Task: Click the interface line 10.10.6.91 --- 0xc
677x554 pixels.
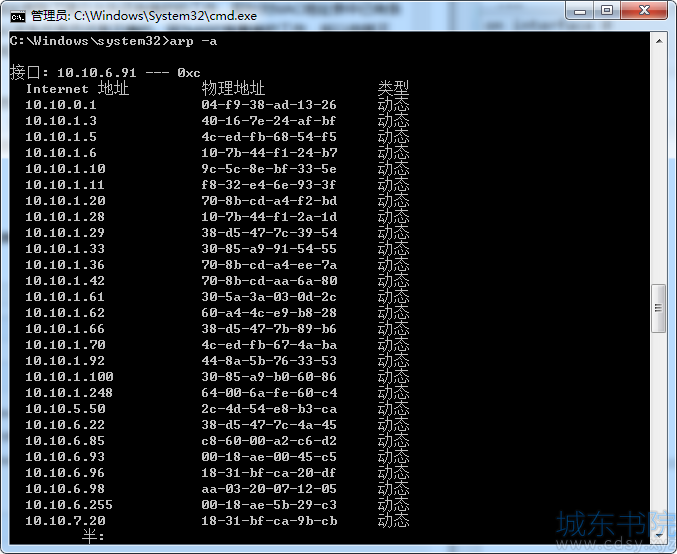Action: point(129,73)
